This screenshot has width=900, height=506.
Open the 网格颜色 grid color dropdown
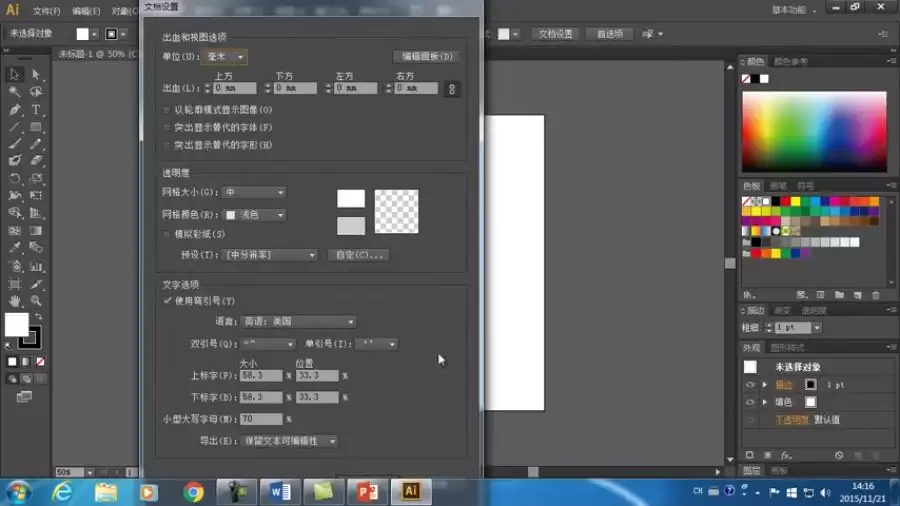[x=254, y=215]
